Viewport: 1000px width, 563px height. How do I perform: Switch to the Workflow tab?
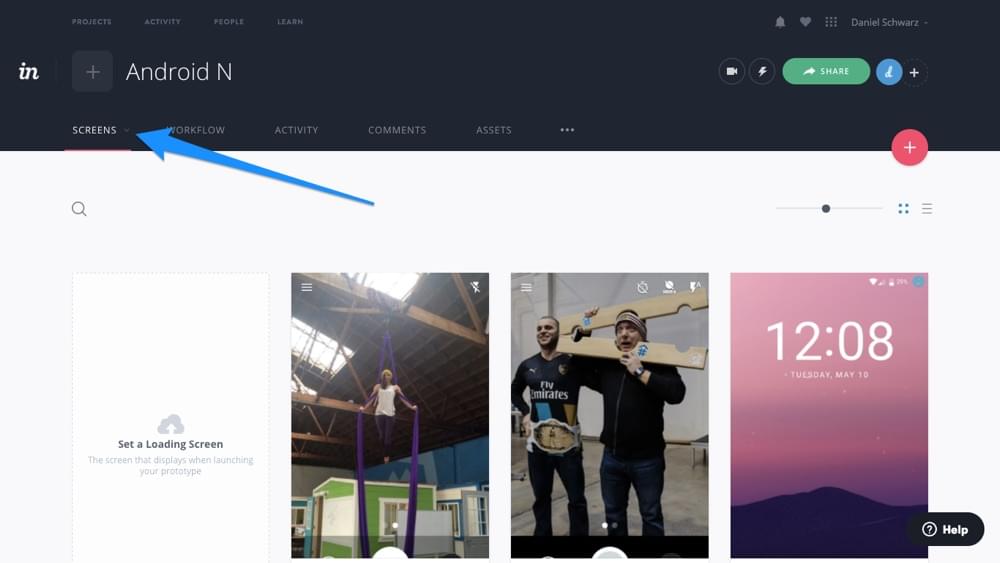point(196,130)
